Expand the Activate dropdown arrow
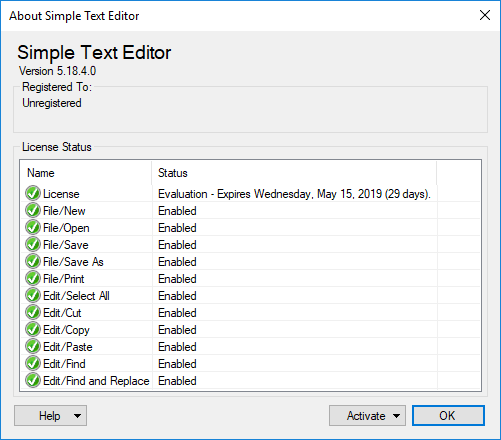501x440 pixels. point(396,416)
